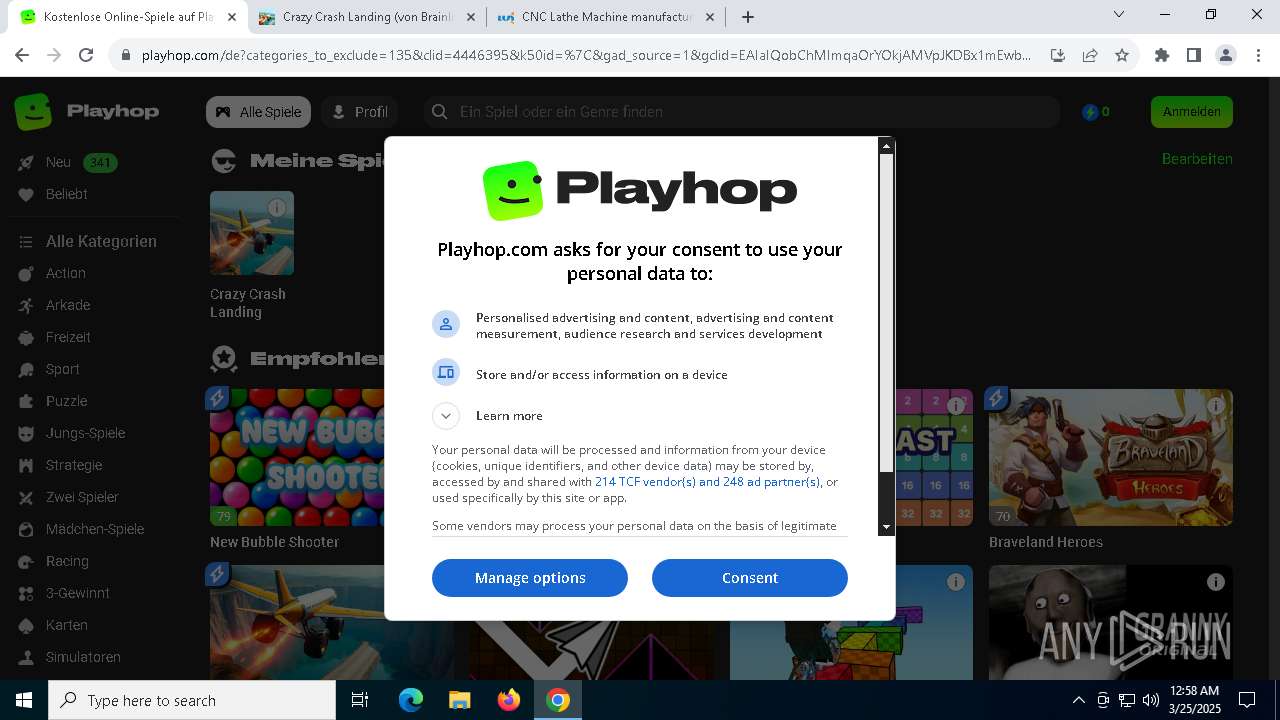Launch Firefox from taskbar

pos(509,700)
